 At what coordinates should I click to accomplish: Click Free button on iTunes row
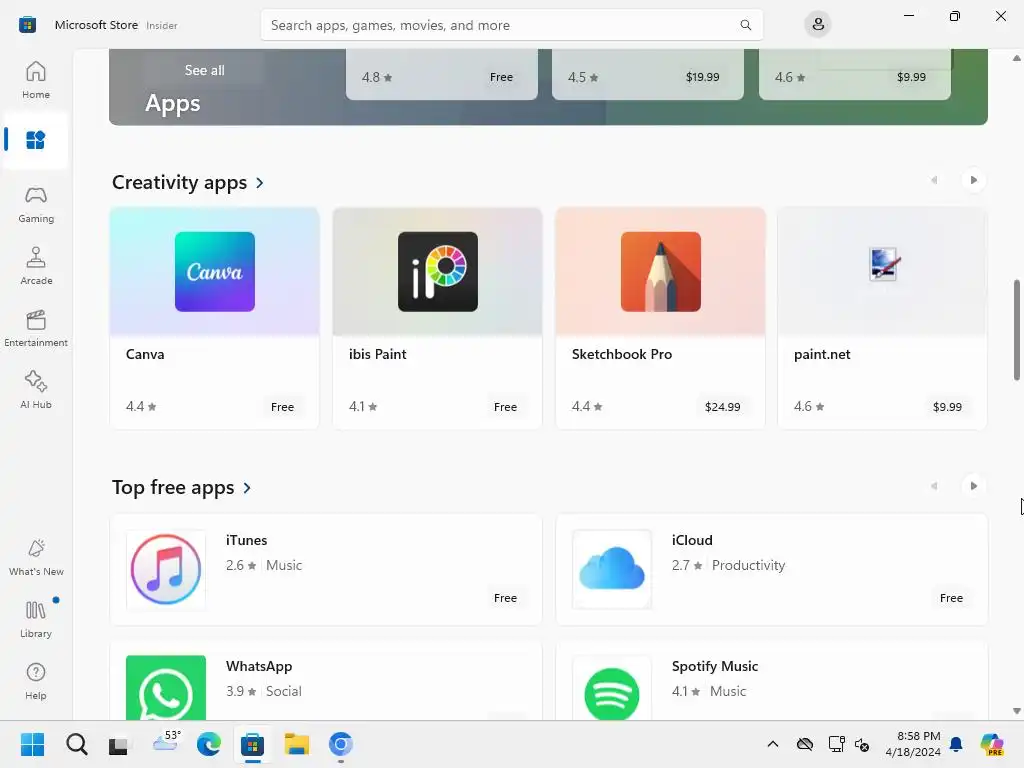tap(505, 598)
